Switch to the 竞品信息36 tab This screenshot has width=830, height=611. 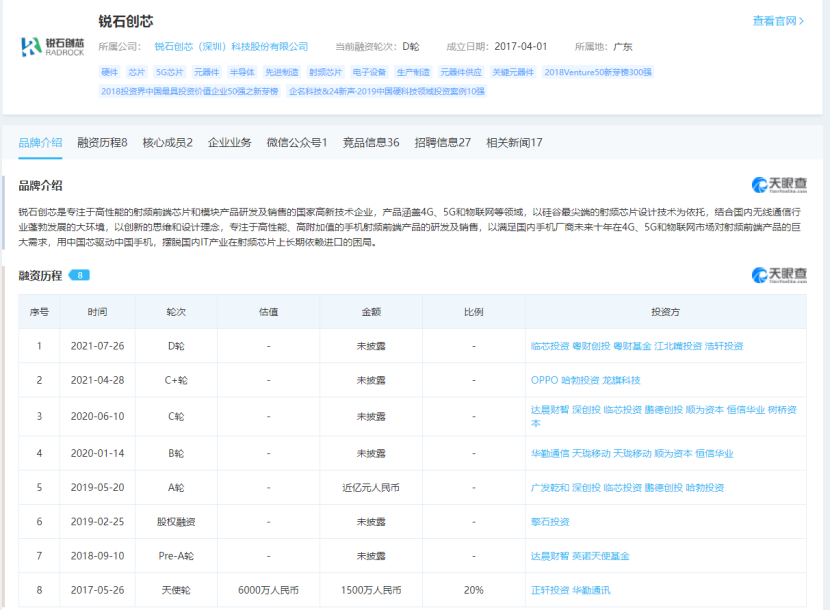(x=371, y=142)
